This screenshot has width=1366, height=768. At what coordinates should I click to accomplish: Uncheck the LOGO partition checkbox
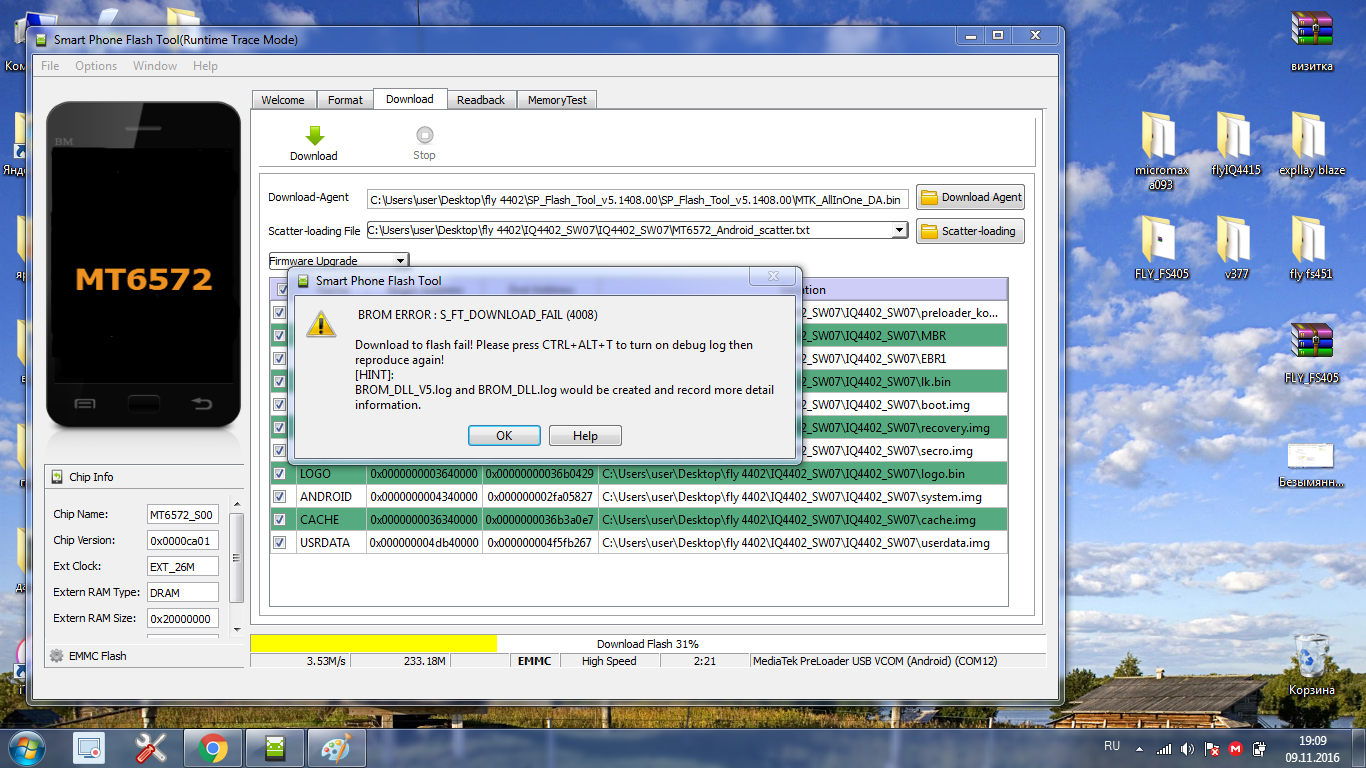click(x=279, y=473)
